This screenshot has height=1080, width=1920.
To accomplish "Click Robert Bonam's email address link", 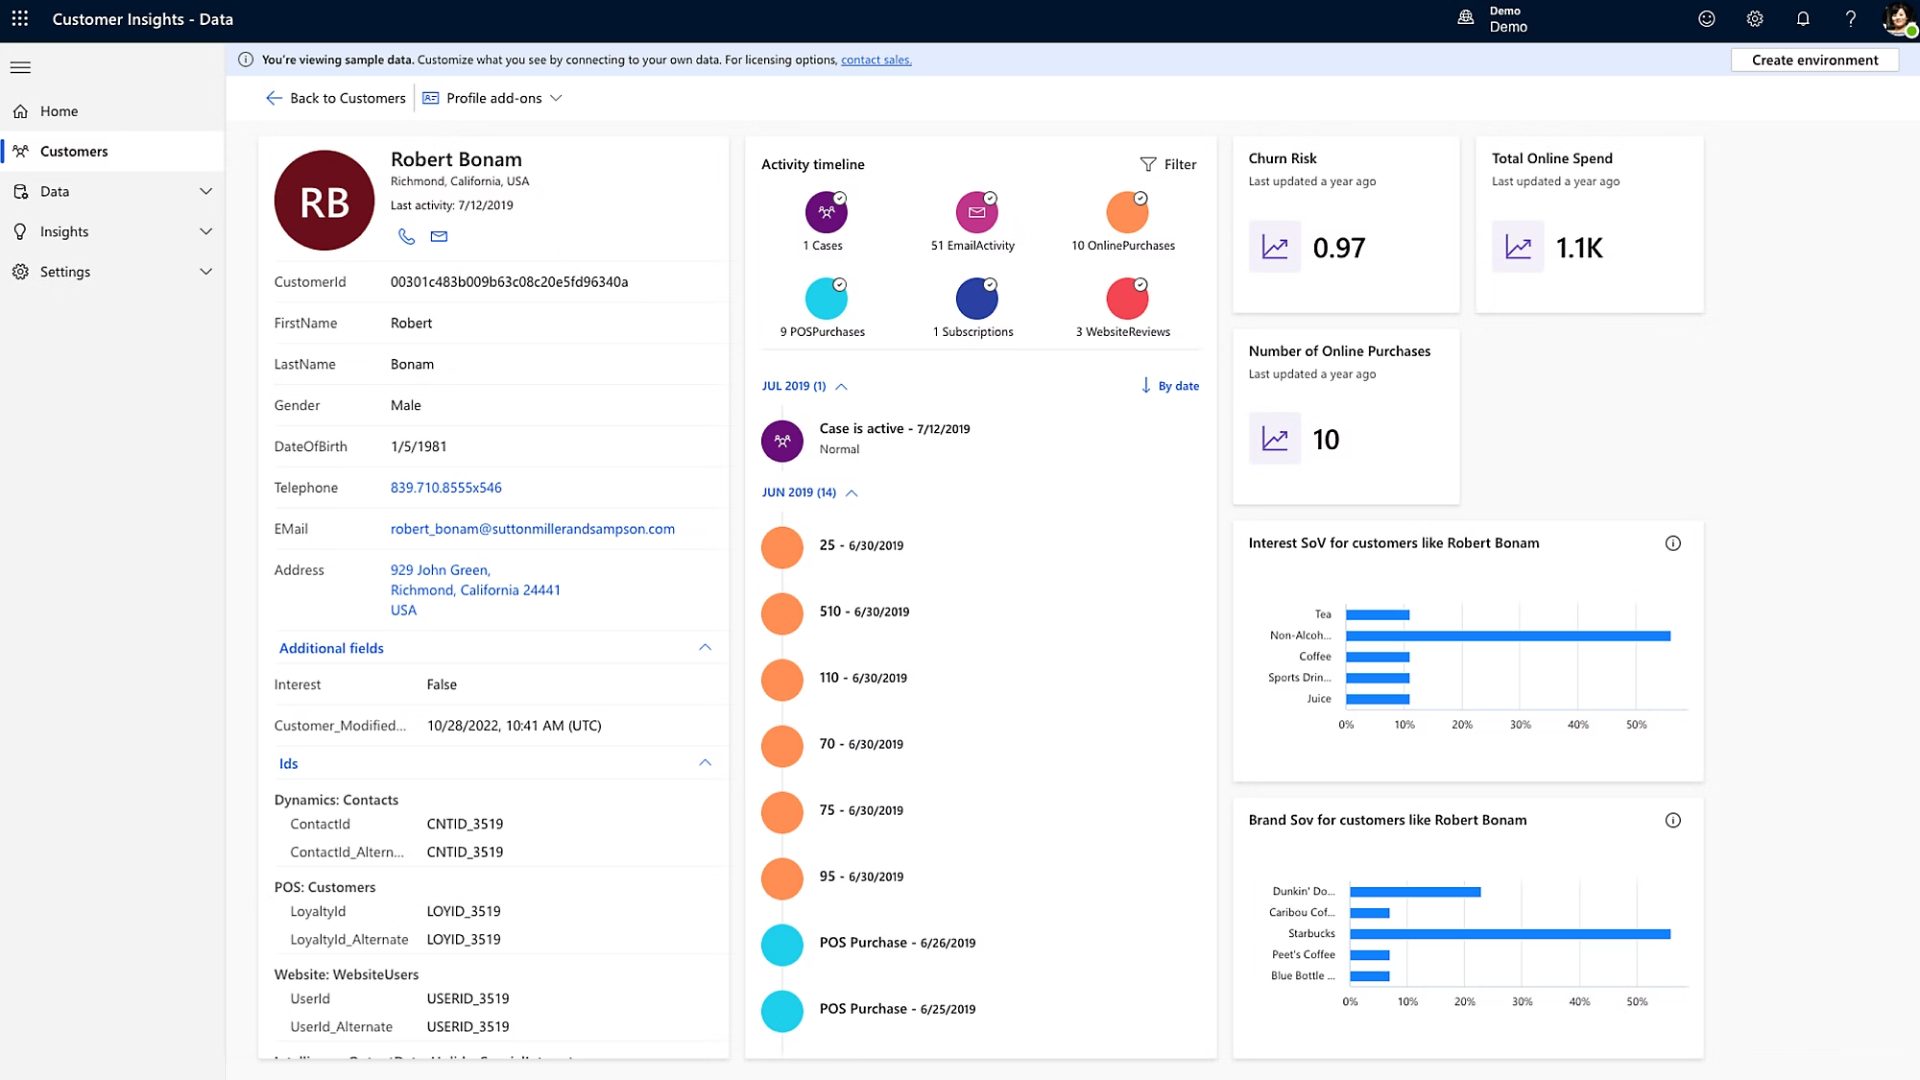I will [x=532, y=528].
